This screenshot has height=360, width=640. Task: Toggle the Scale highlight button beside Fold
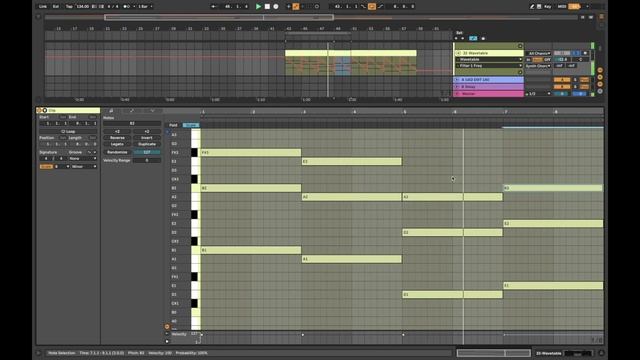[191, 125]
